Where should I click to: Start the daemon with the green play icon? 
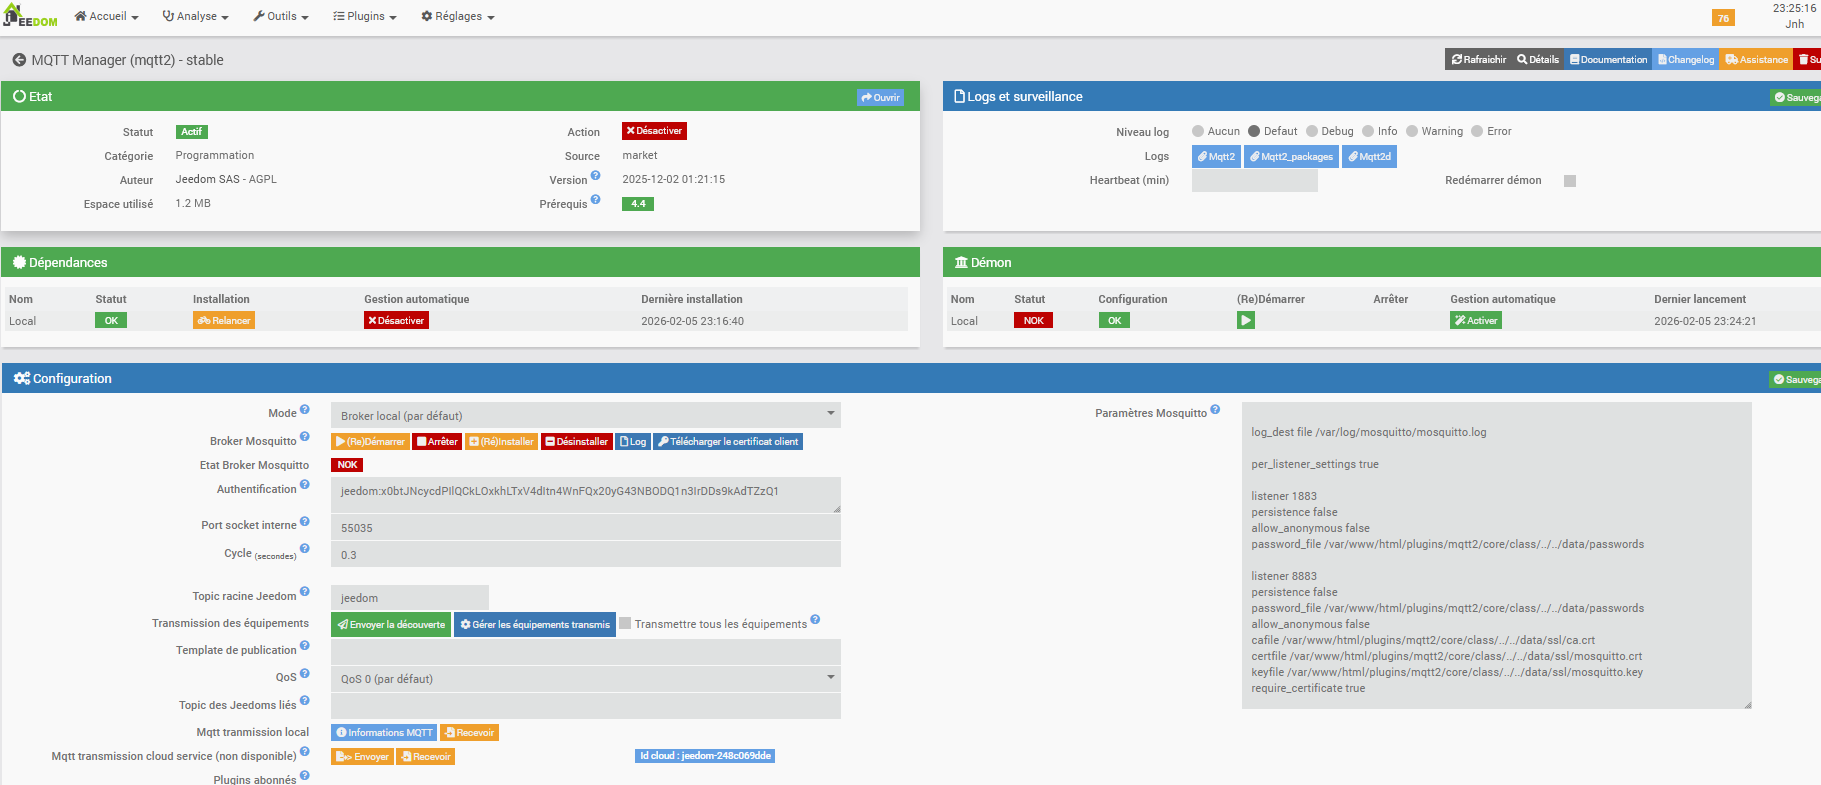tap(1246, 321)
